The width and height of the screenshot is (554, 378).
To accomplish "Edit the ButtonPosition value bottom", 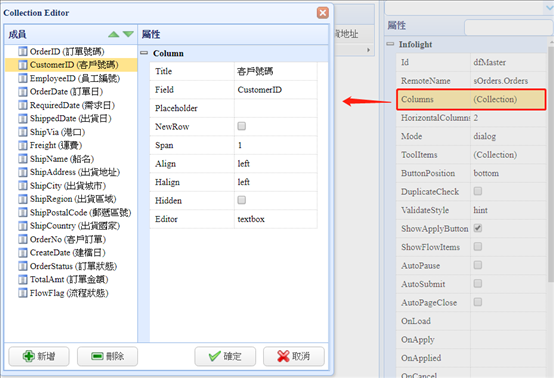I will coord(508,173).
